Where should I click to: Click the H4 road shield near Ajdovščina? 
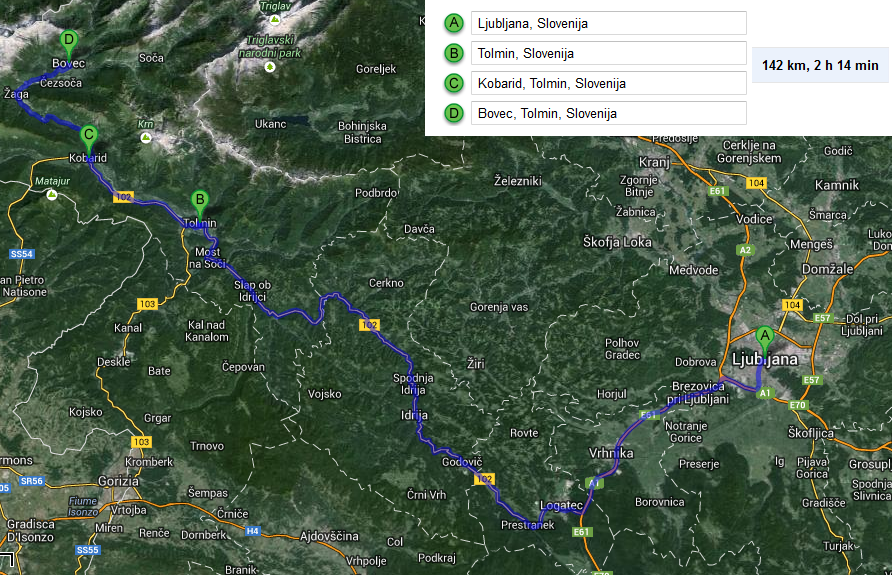253,531
